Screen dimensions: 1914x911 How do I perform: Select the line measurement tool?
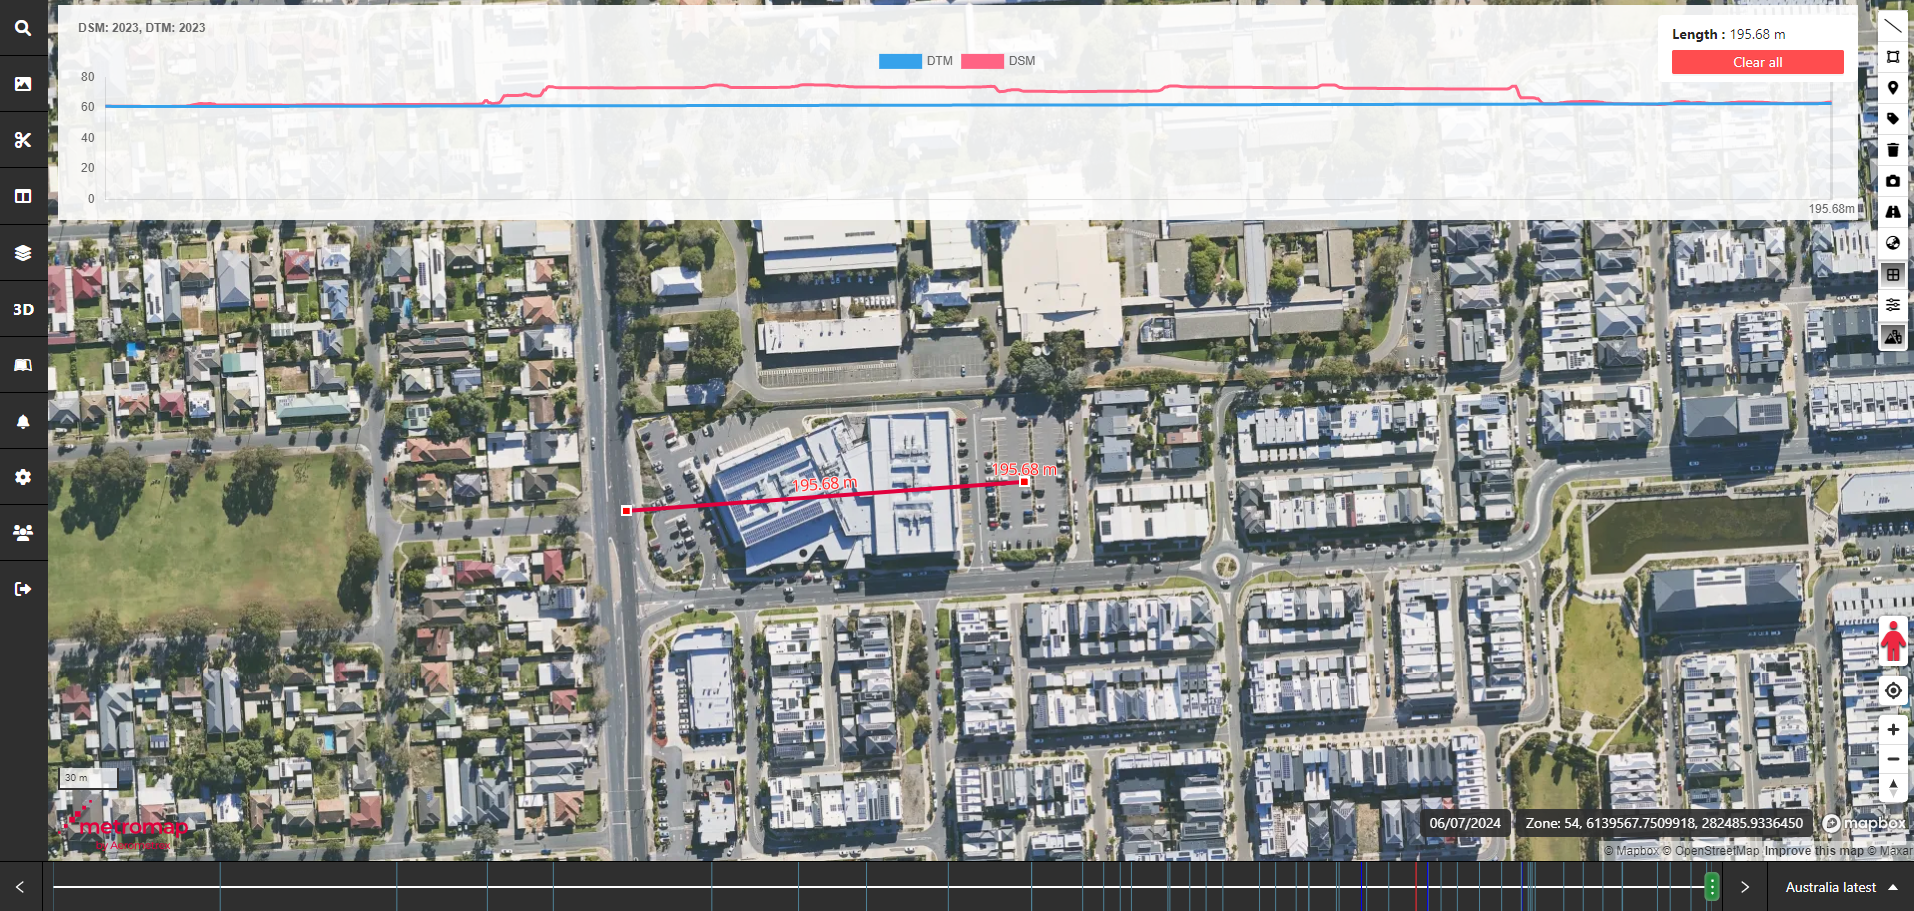point(1892,26)
